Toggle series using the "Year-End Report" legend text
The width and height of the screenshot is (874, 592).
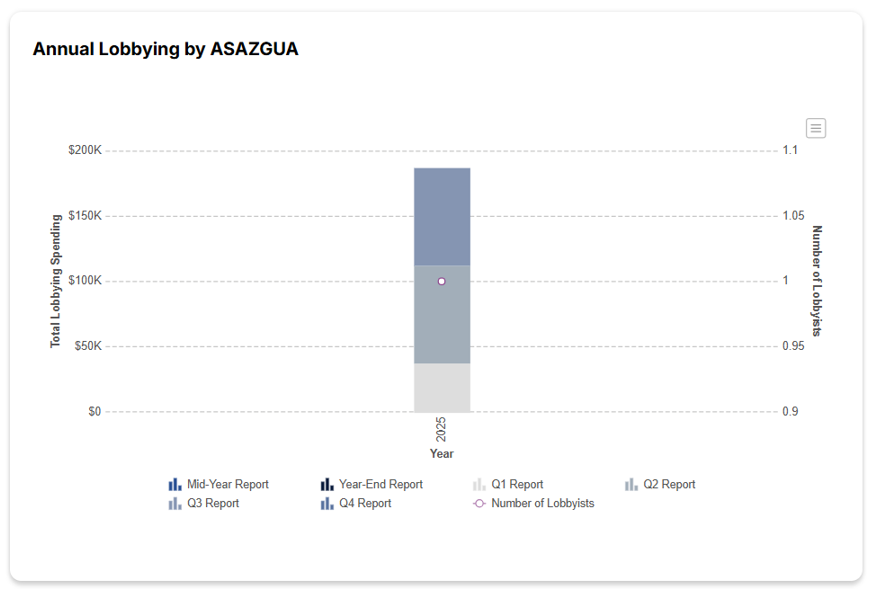pyautogui.click(x=380, y=484)
